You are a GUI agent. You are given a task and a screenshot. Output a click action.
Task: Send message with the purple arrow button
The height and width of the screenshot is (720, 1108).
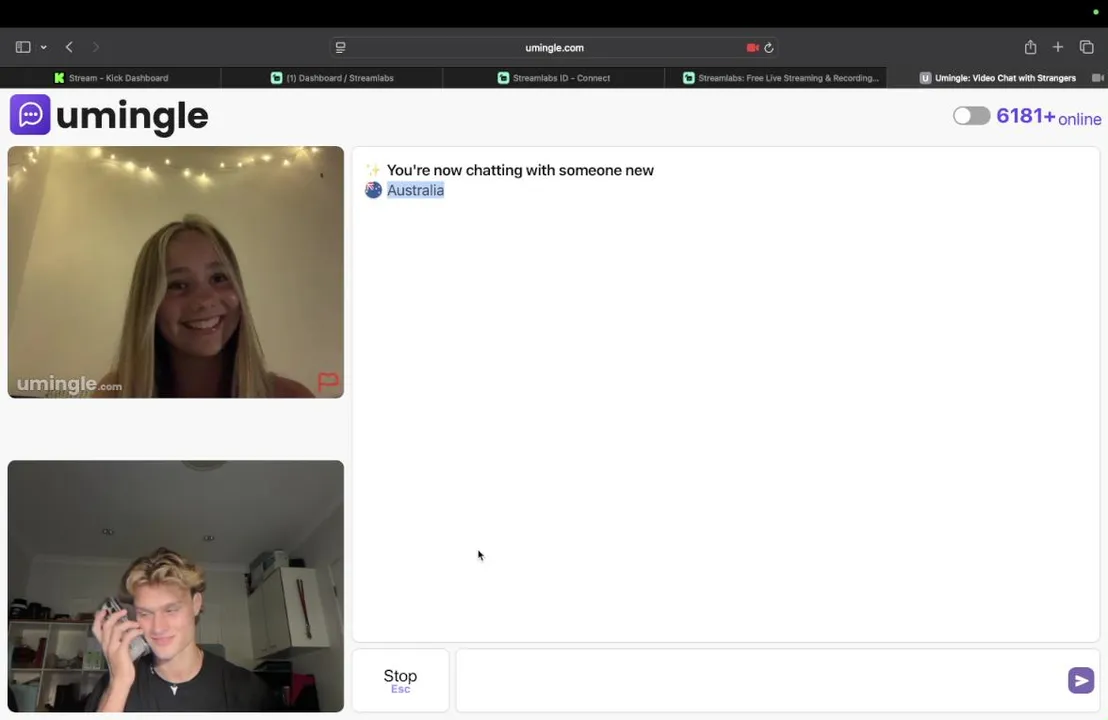point(1080,680)
